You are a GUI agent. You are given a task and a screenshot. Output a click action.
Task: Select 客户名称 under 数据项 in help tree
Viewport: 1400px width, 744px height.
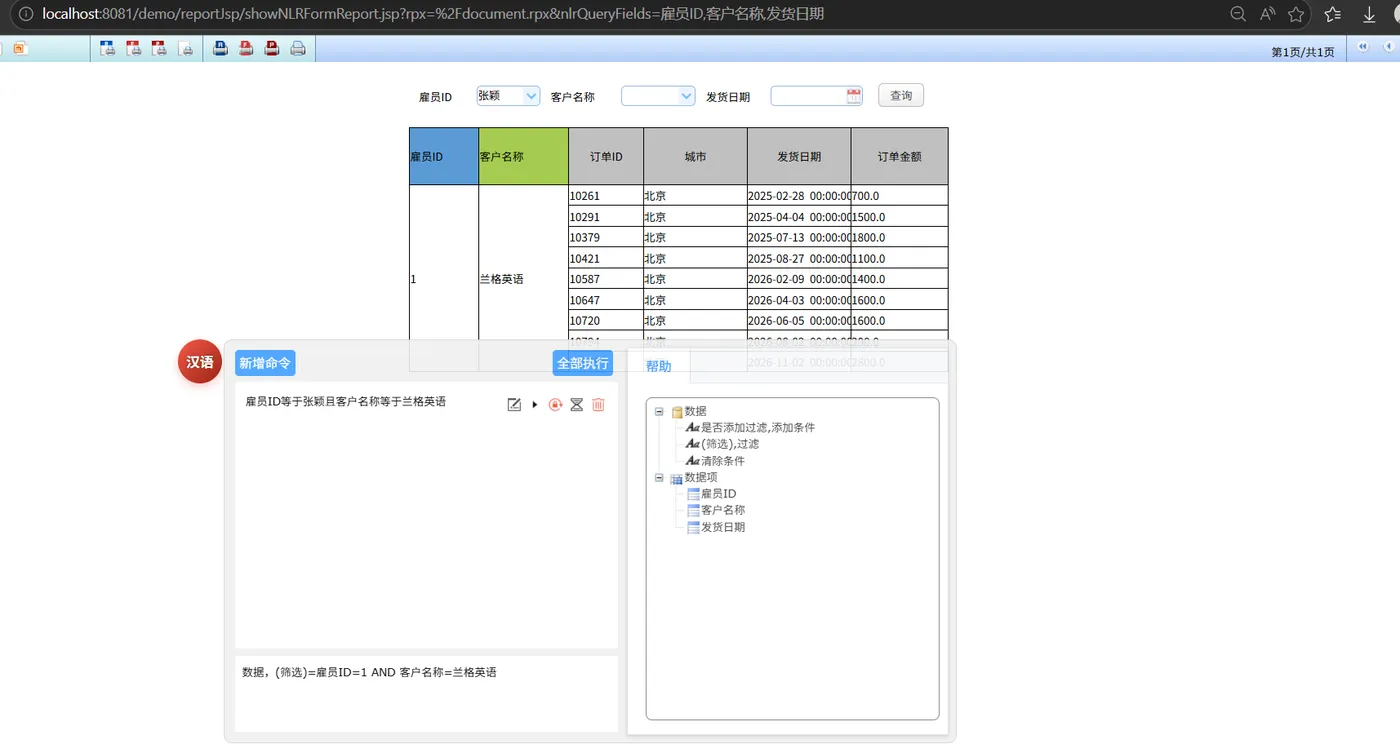coord(722,510)
